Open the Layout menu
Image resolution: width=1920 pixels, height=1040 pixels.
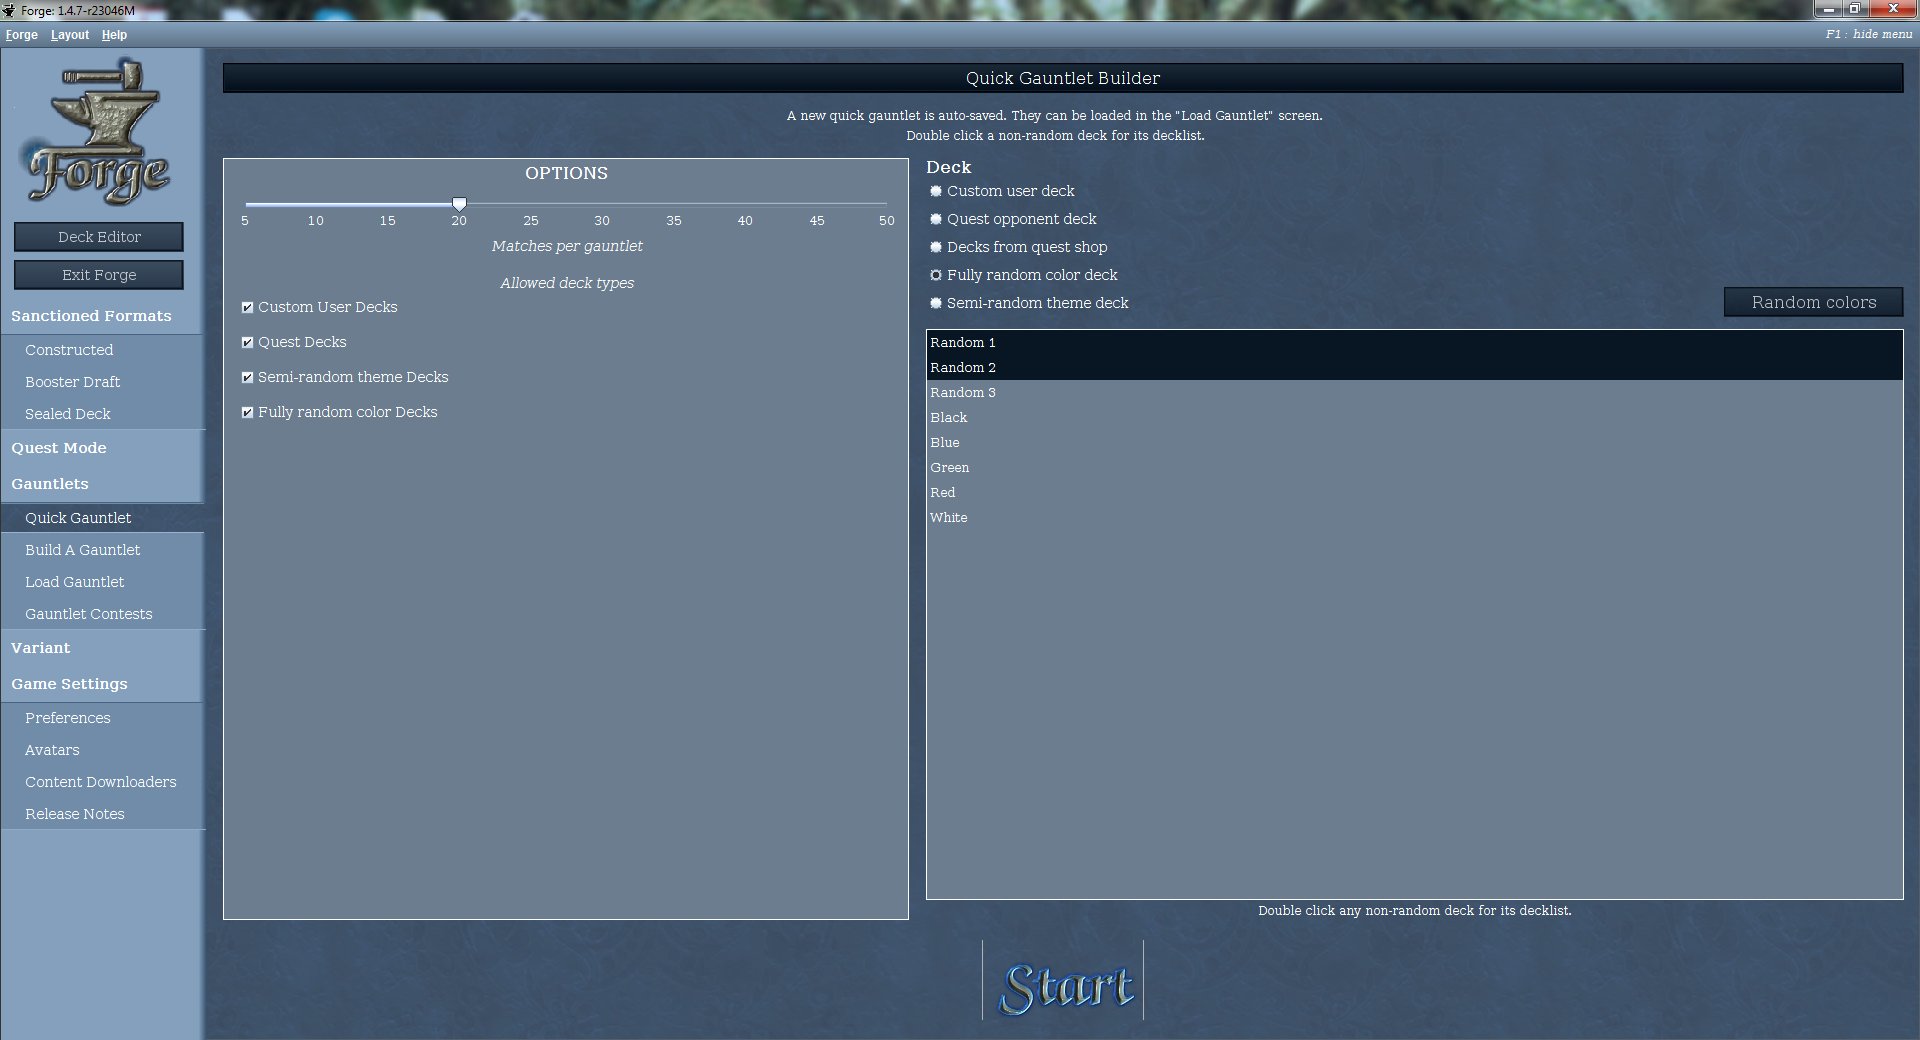pos(70,35)
